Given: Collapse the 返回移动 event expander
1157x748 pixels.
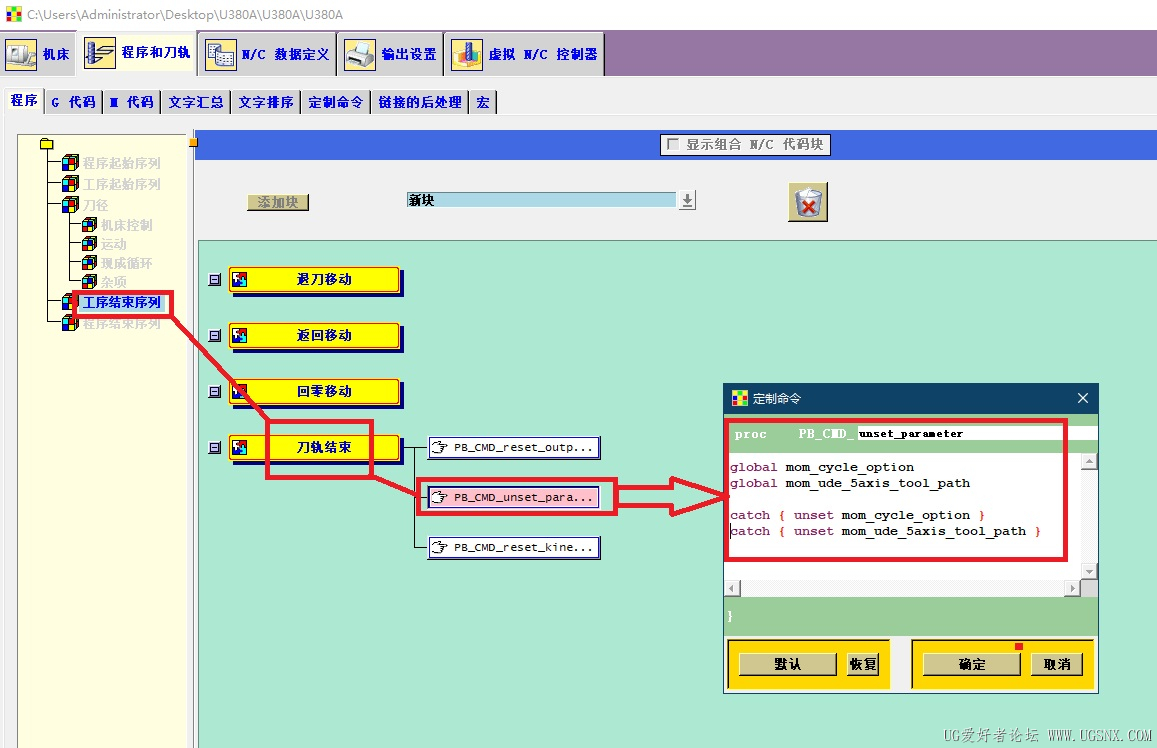Looking at the screenshot, I should pyautogui.click(x=215, y=336).
